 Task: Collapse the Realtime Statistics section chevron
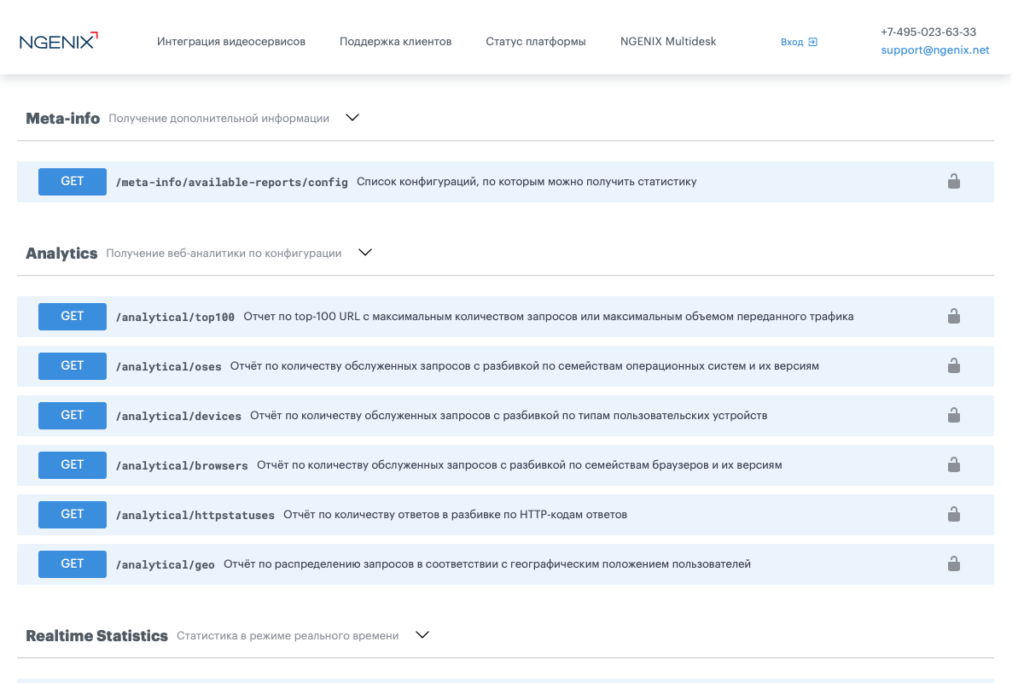(423, 635)
